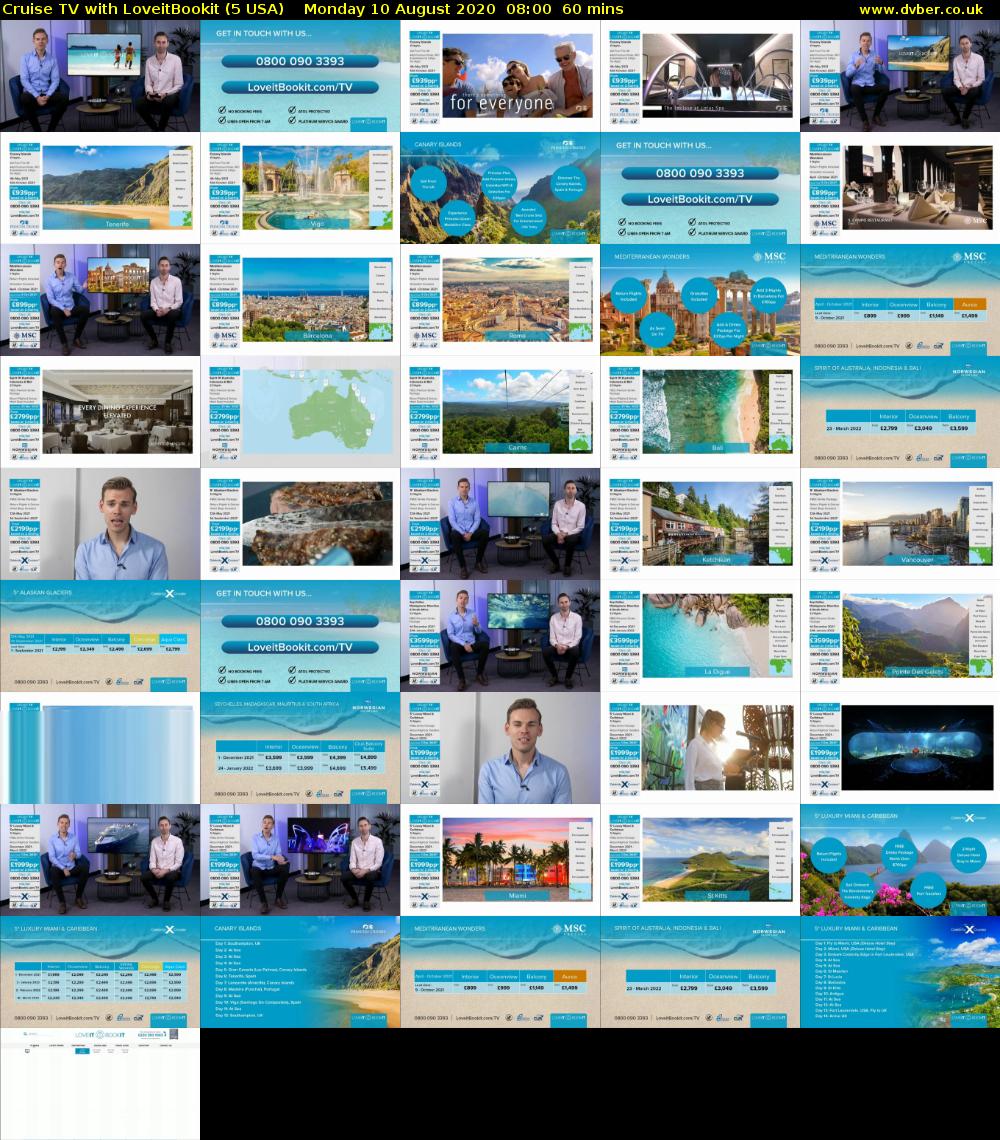Open the Lotus Spa pool thumbnail
The height and width of the screenshot is (1140, 1000).
click(x=700, y=76)
